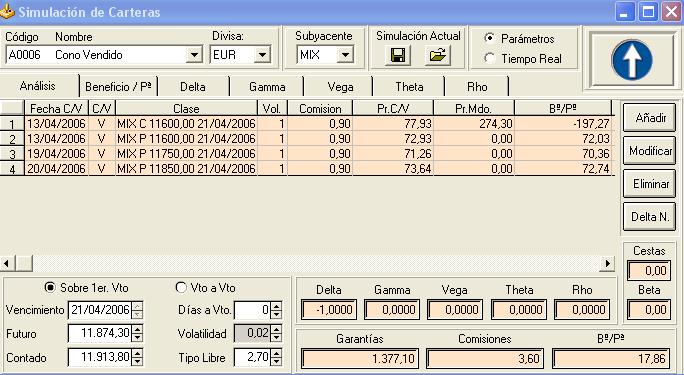Click the Delta N. button

click(650, 217)
